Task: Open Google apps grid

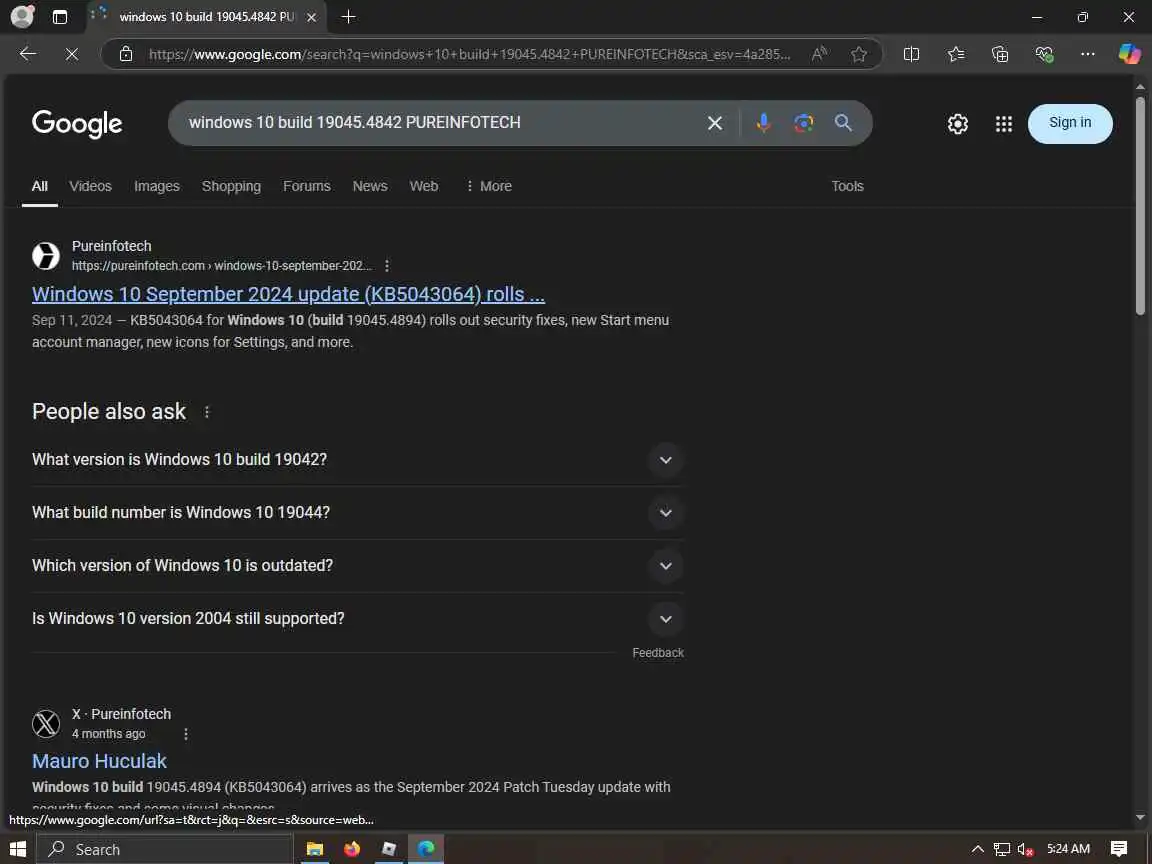Action: [1004, 123]
